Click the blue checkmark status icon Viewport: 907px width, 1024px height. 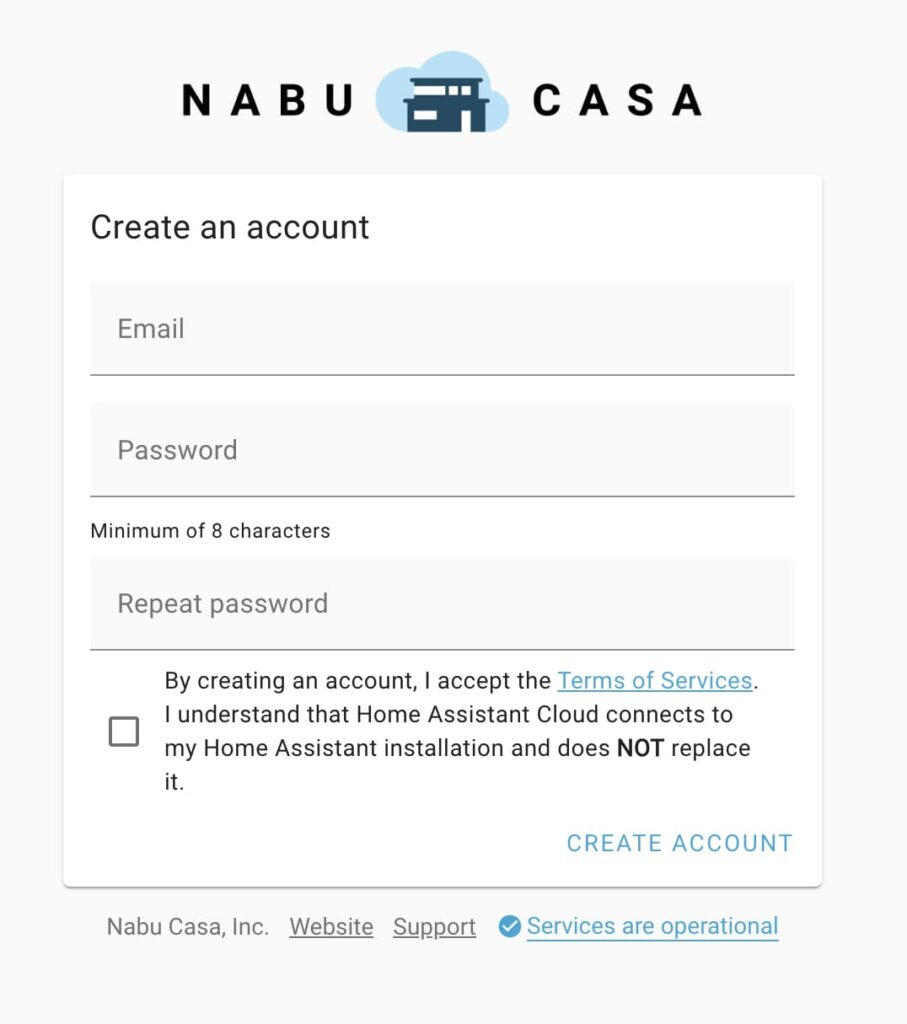(x=509, y=927)
